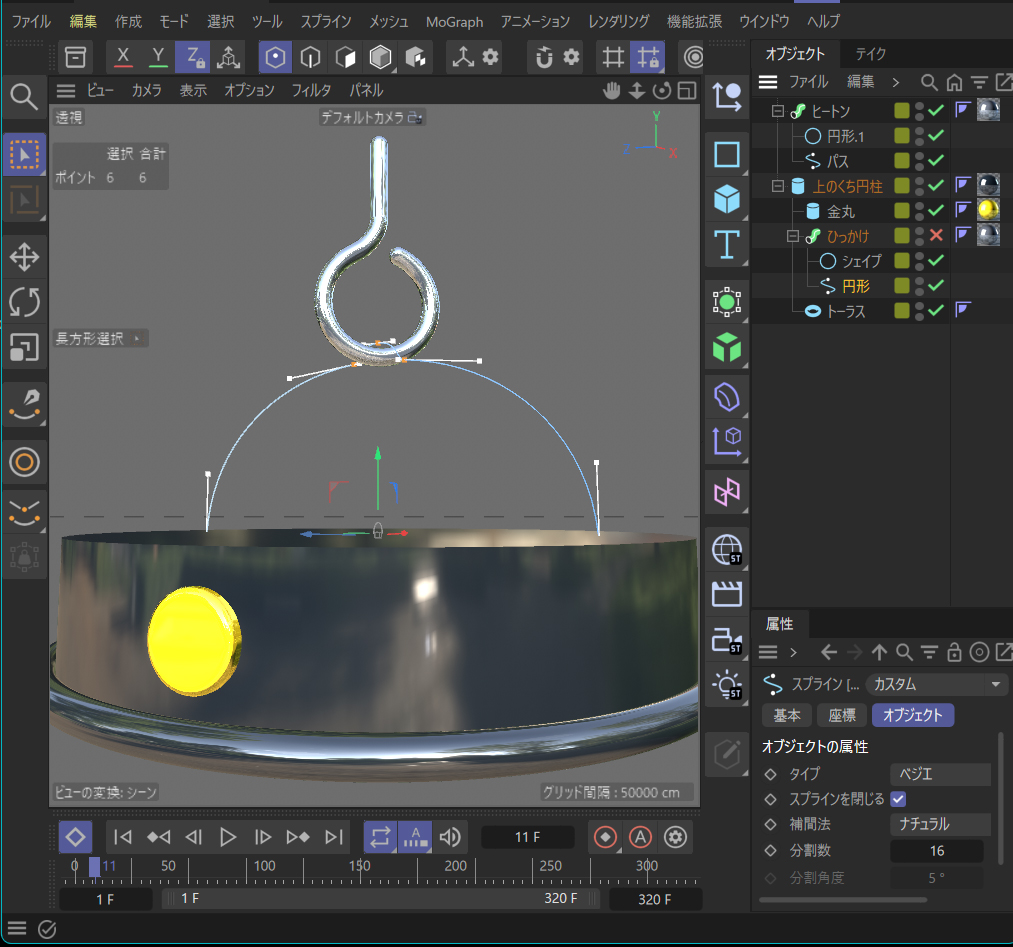Screen dimensions: 1013x947
Task: Select the Move tool in left toolbar
Action: 24,256
